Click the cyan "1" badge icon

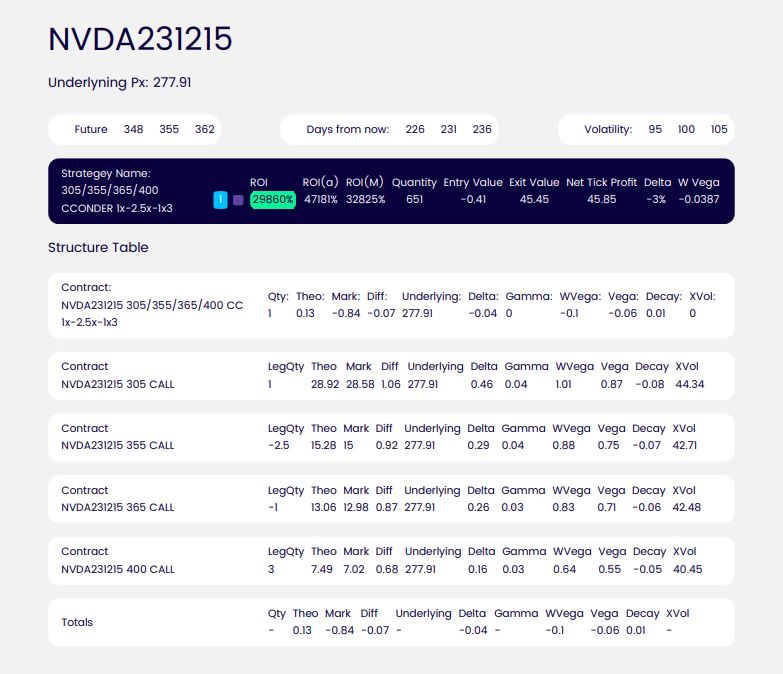click(x=220, y=200)
